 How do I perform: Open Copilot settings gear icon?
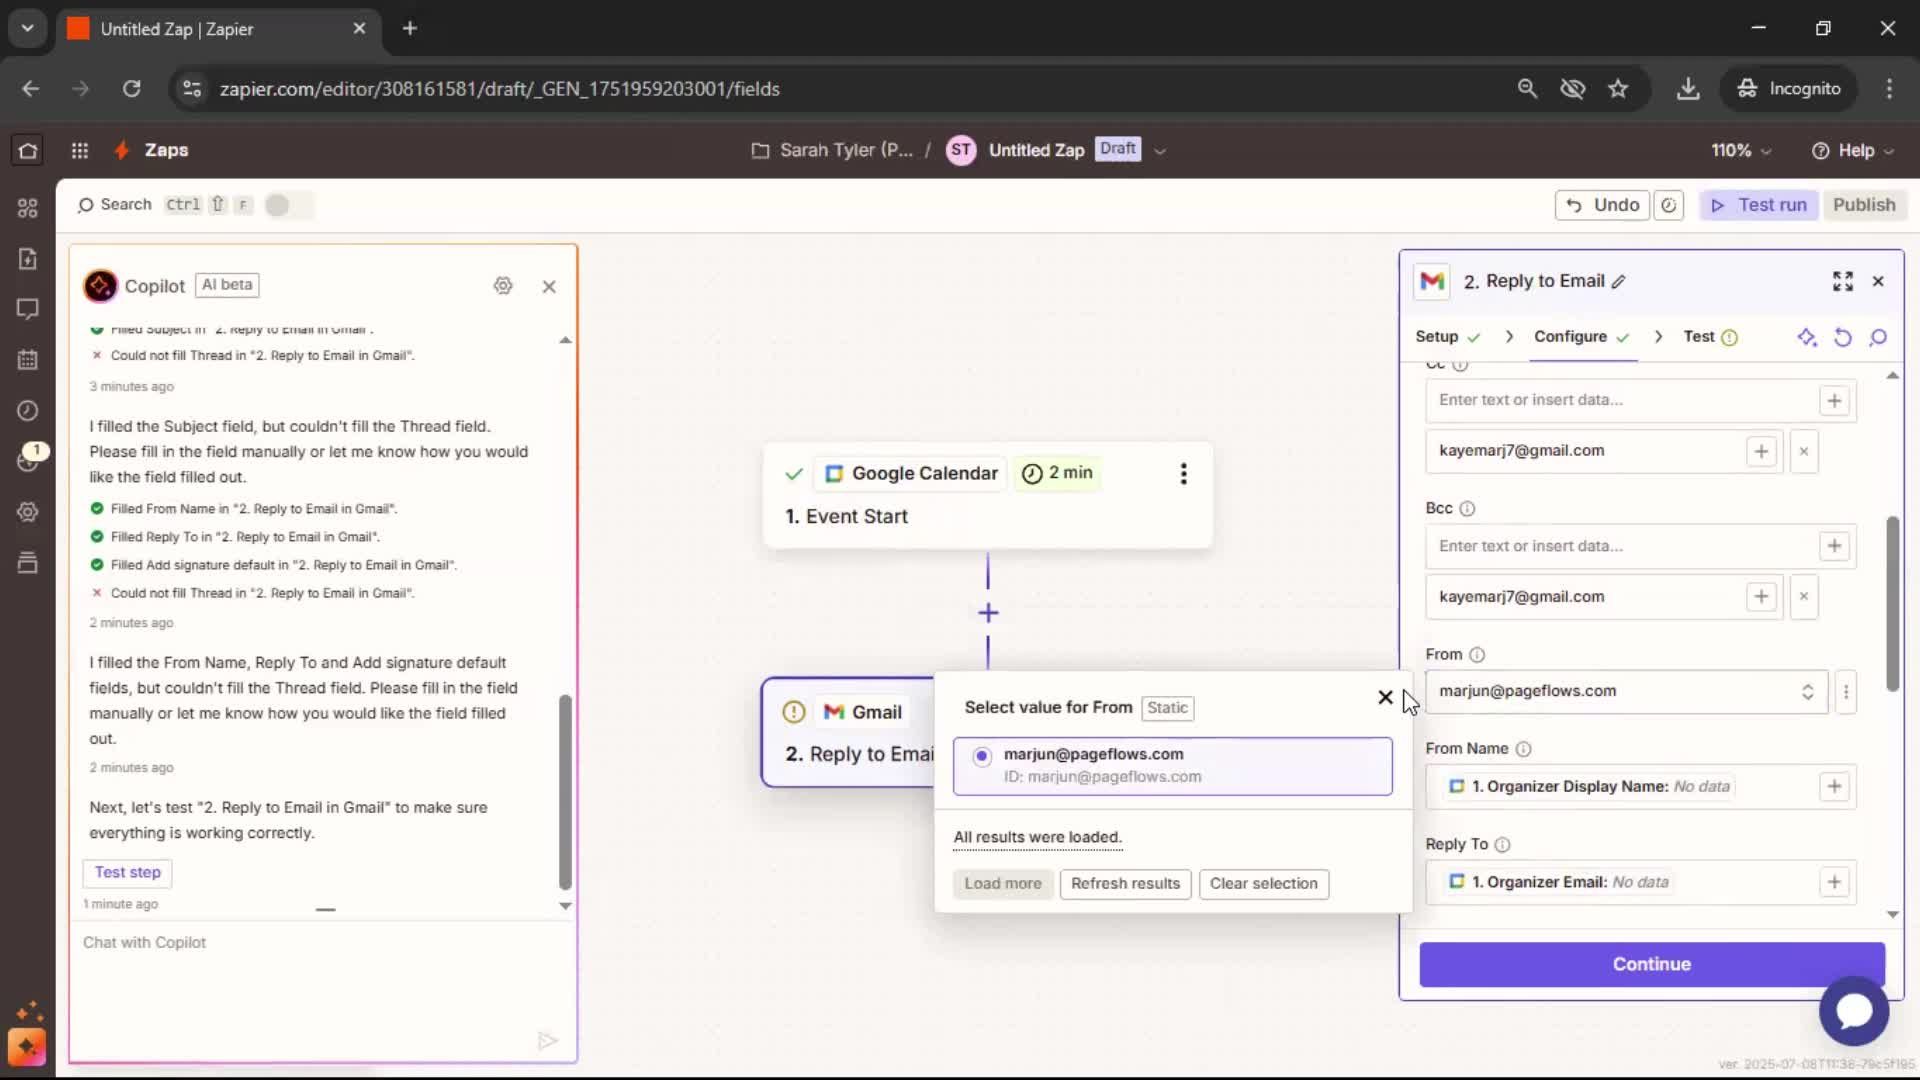(x=503, y=286)
